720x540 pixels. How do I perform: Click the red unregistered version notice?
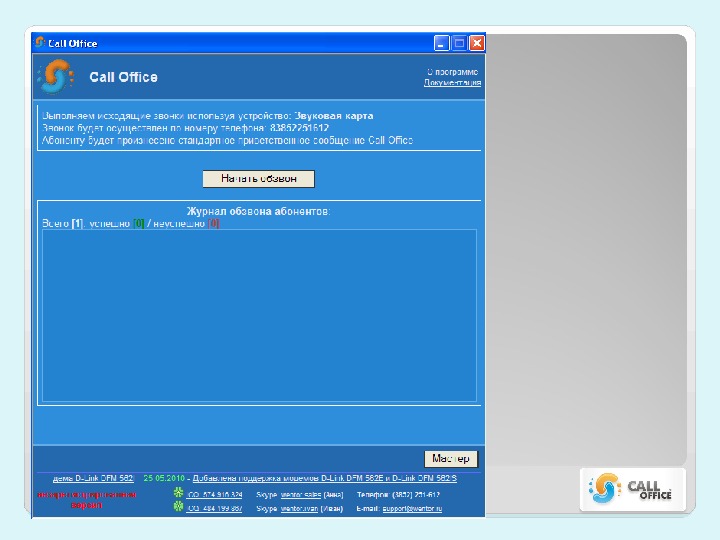click(87, 500)
